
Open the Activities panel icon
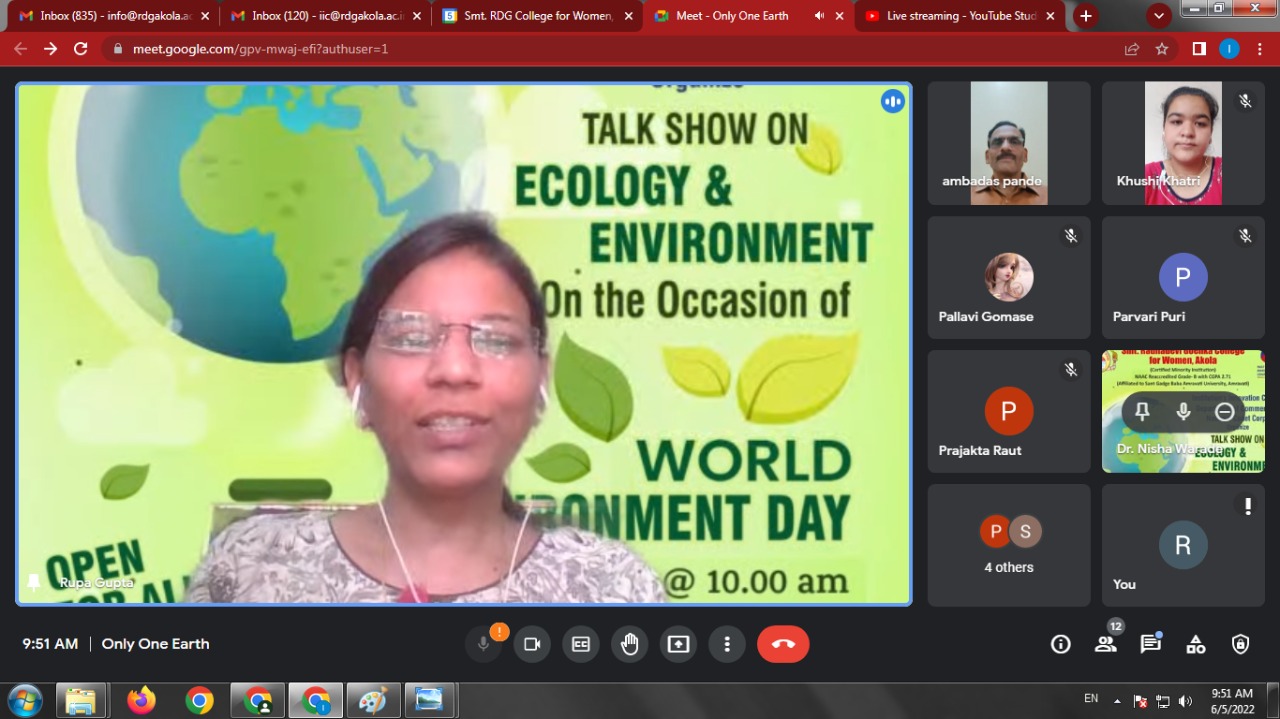1195,644
